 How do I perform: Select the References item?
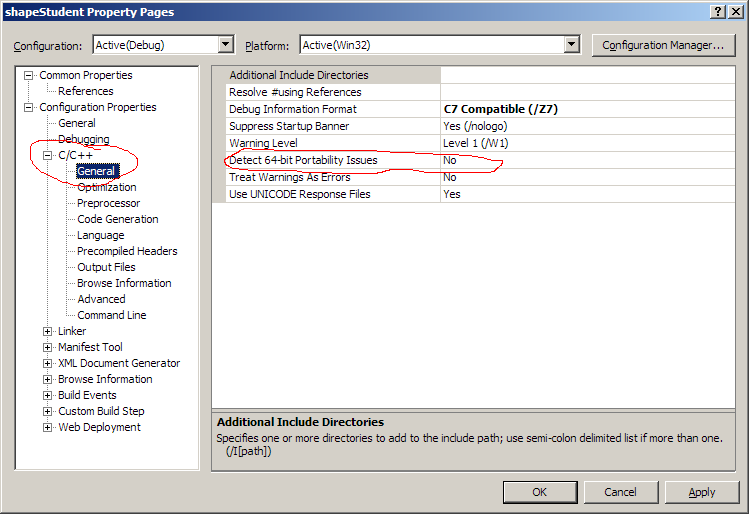[85, 91]
